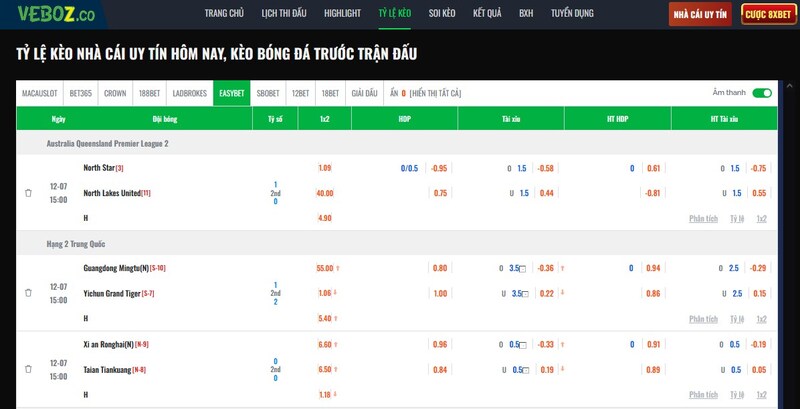The height and width of the screenshot is (409, 800).
Task: Open 1x2 link for the Guangdong Mingtu match
Action: pyautogui.click(x=761, y=319)
